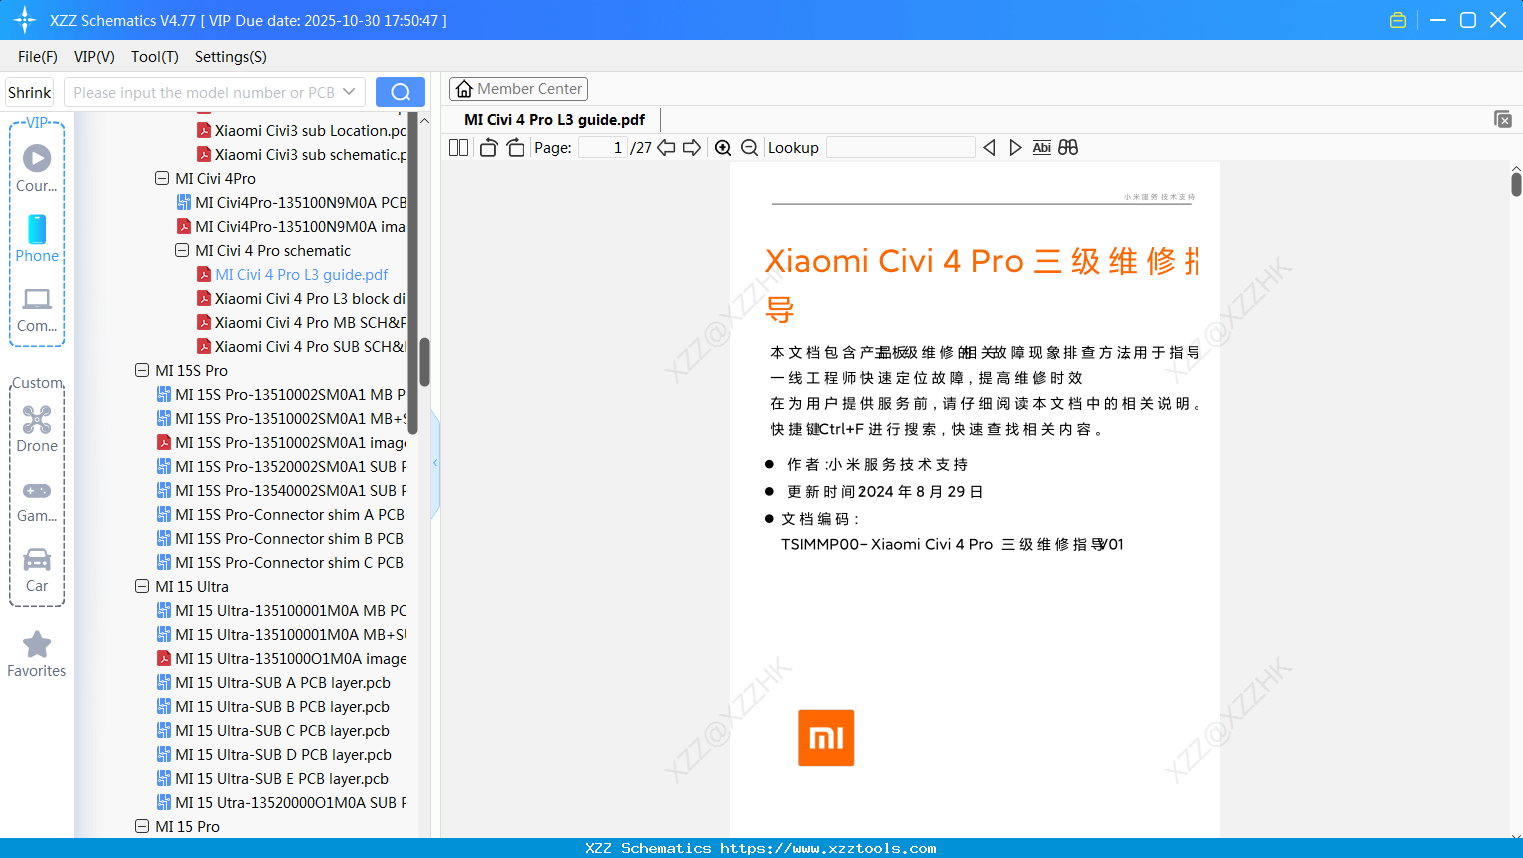
Task: Click the blue search magnifier button
Action: pyautogui.click(x=400, y=91)
